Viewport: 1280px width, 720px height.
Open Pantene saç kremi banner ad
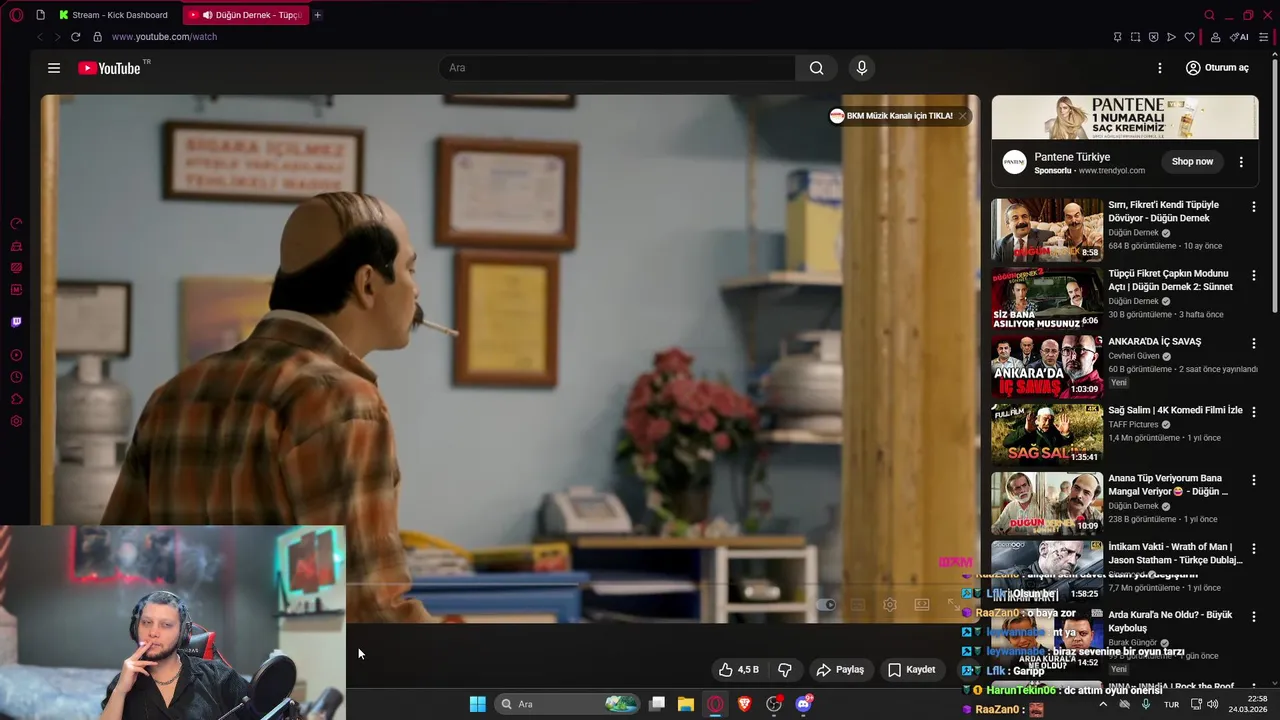[x=1125, y=117]
